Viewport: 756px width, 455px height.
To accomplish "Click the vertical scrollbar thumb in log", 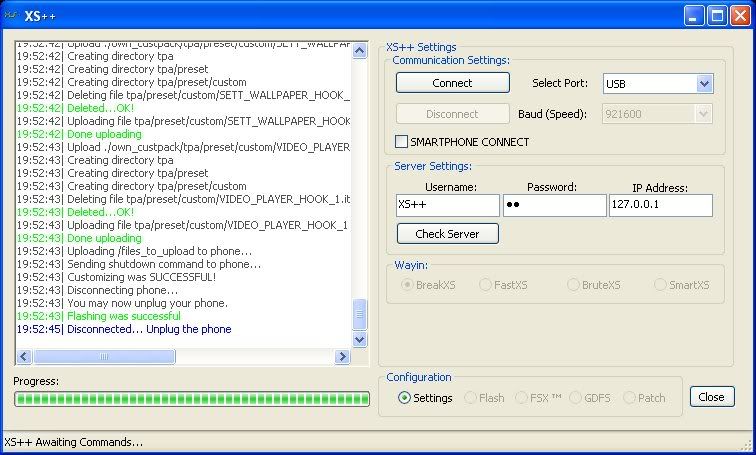I will click(x=360, y=315).
